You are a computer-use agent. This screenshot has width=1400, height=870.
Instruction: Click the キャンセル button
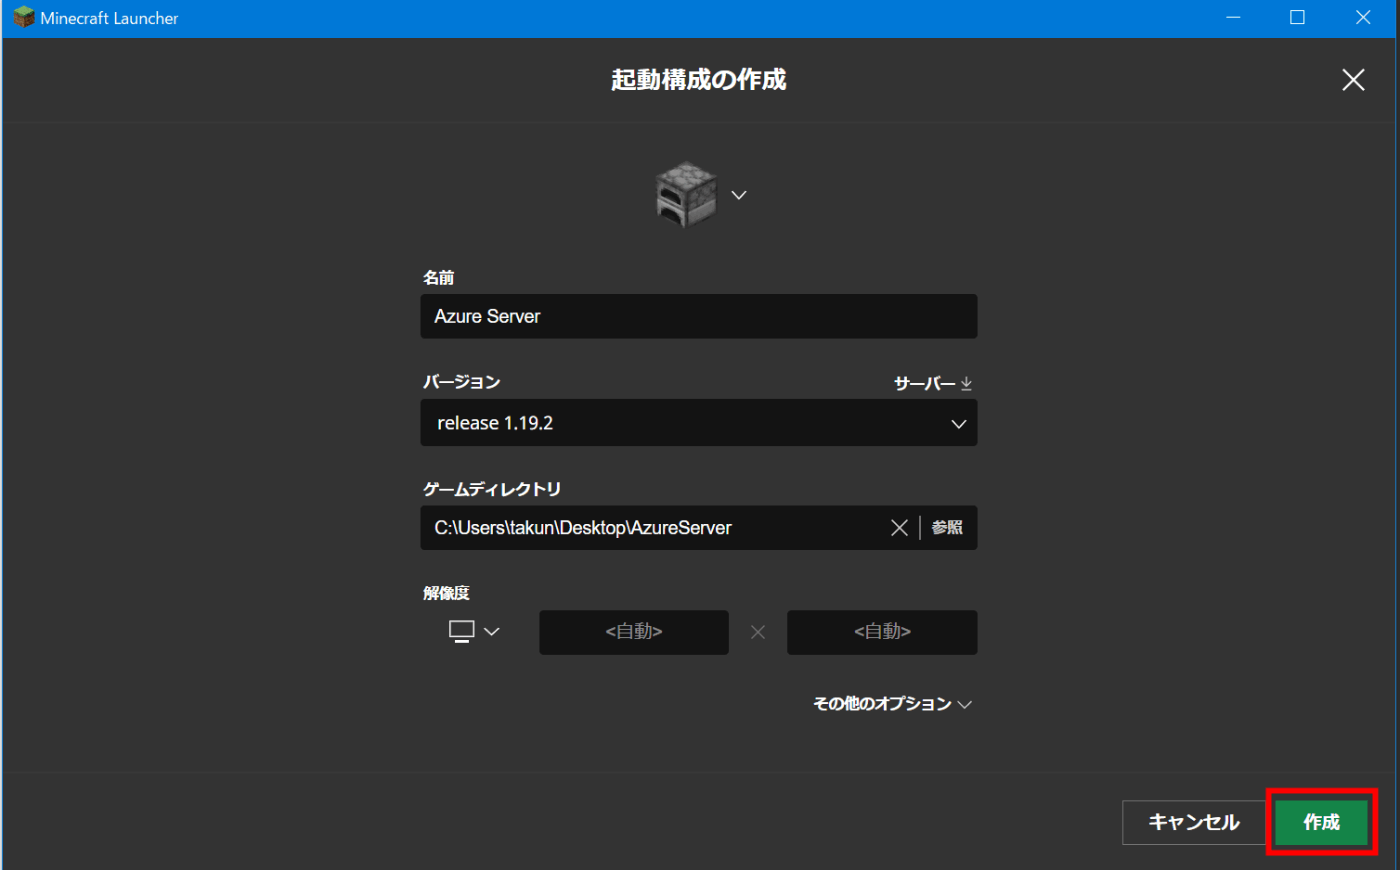[x=1194, y=822]
